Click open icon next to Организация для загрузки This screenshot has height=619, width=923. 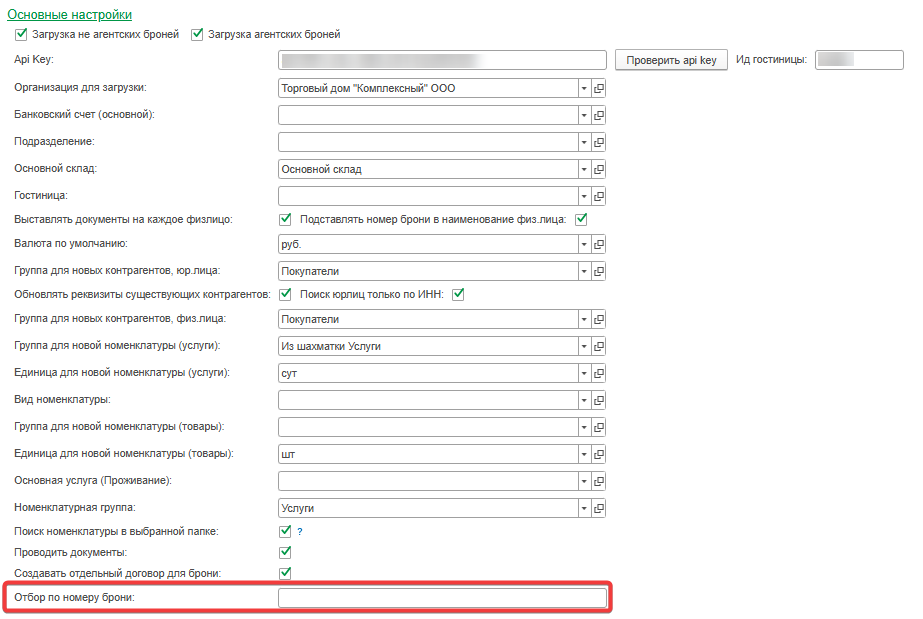600,88
